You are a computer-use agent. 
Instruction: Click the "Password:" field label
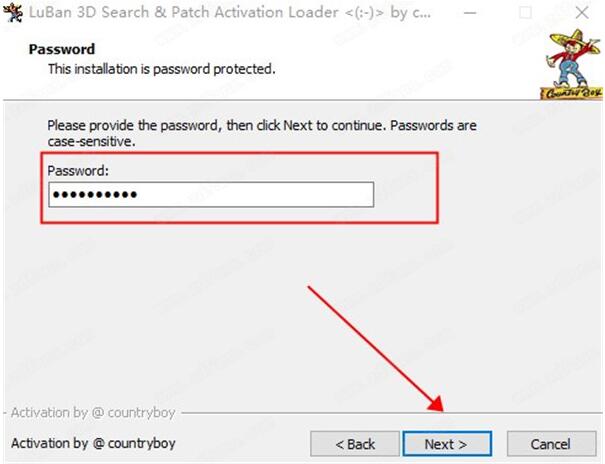pyautogui.click(x=78, y=170)
